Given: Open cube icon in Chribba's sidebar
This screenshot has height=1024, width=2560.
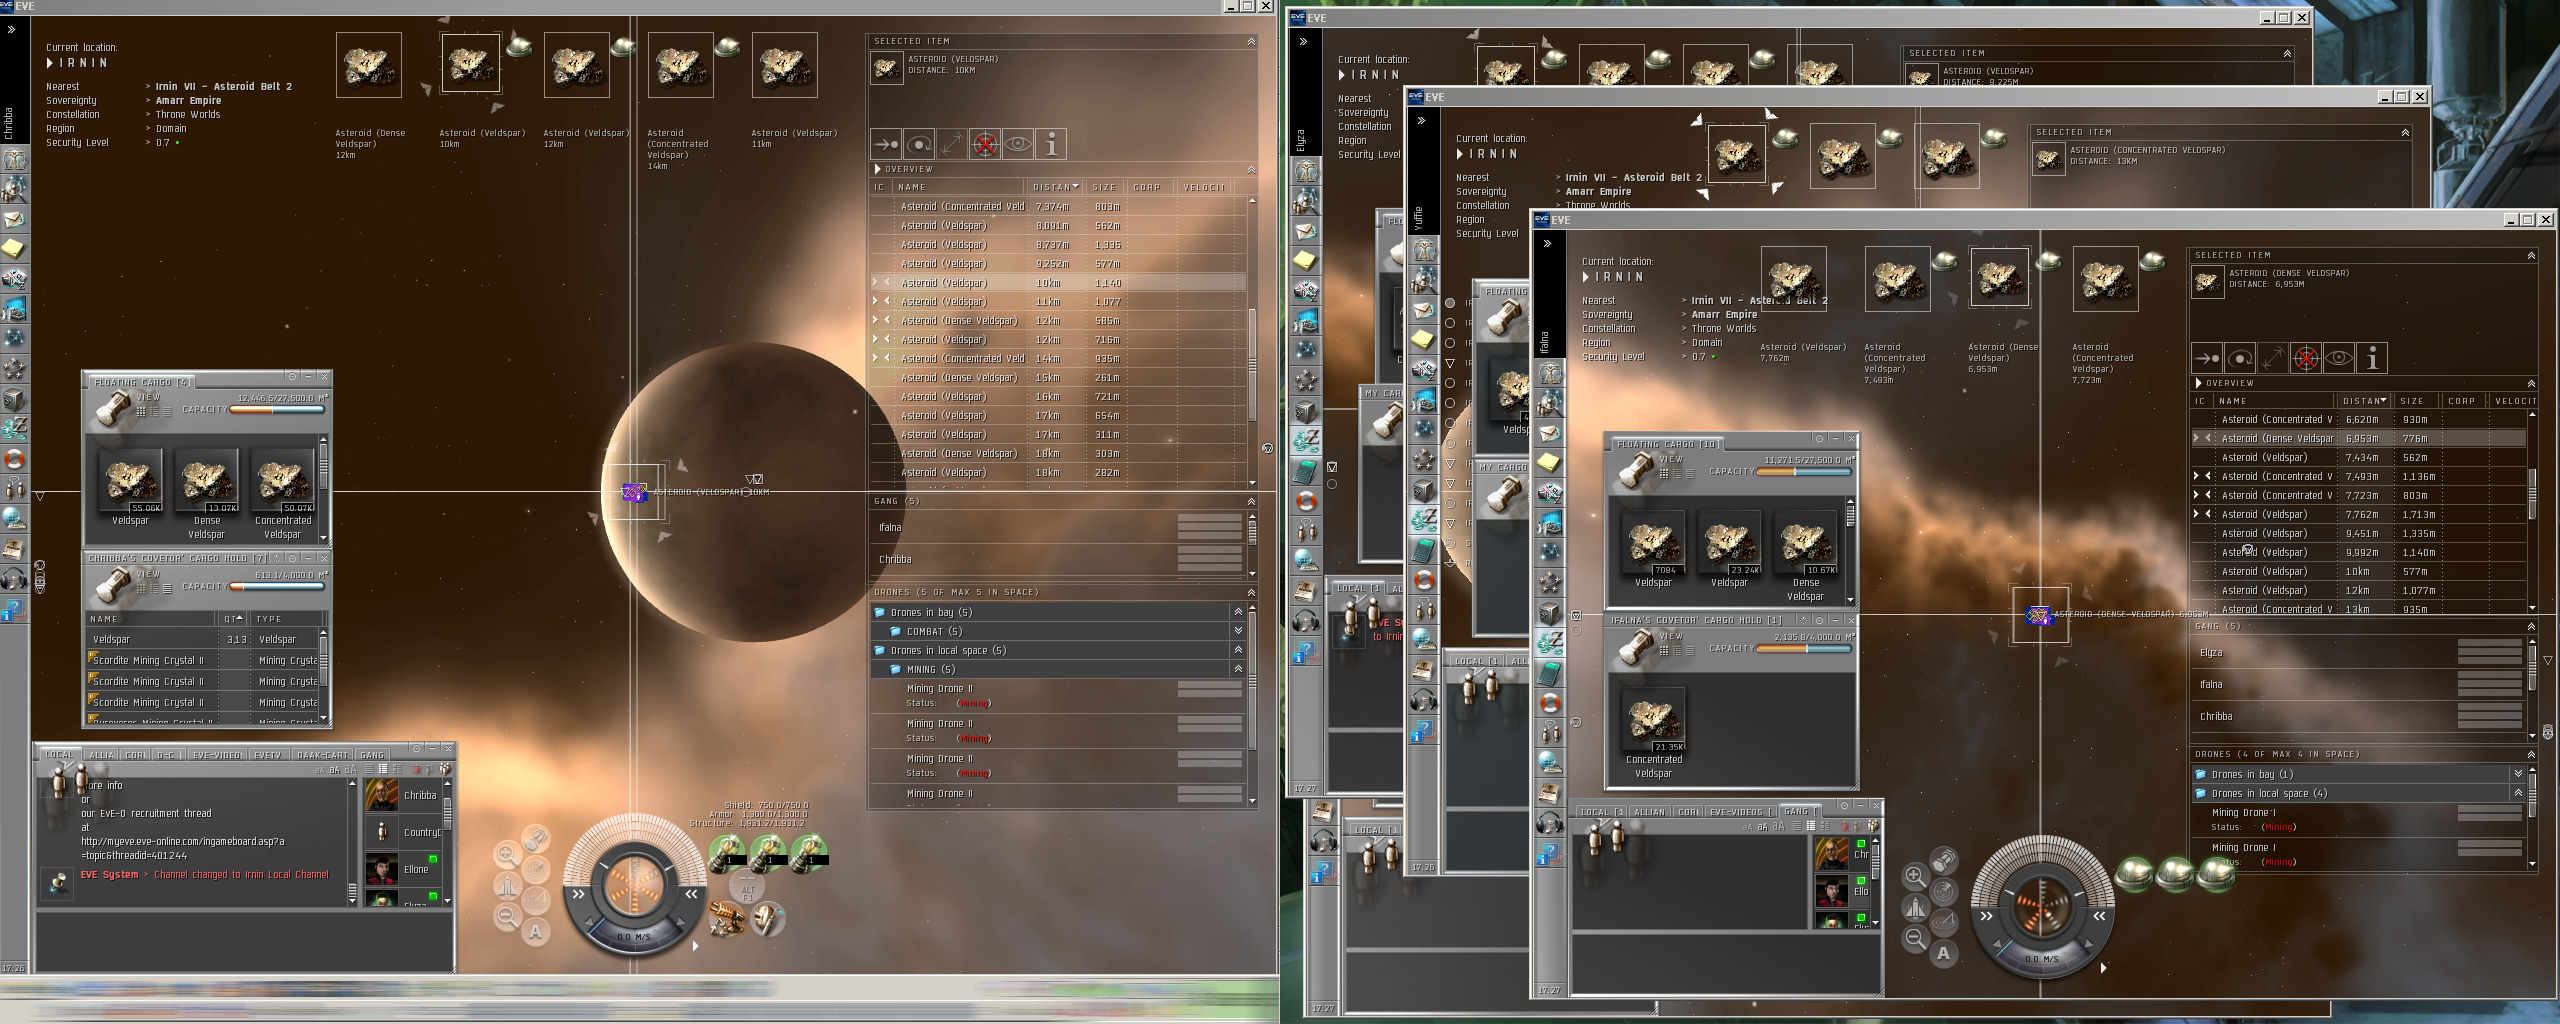Looking at the screenshot, I should coord(14,399).
